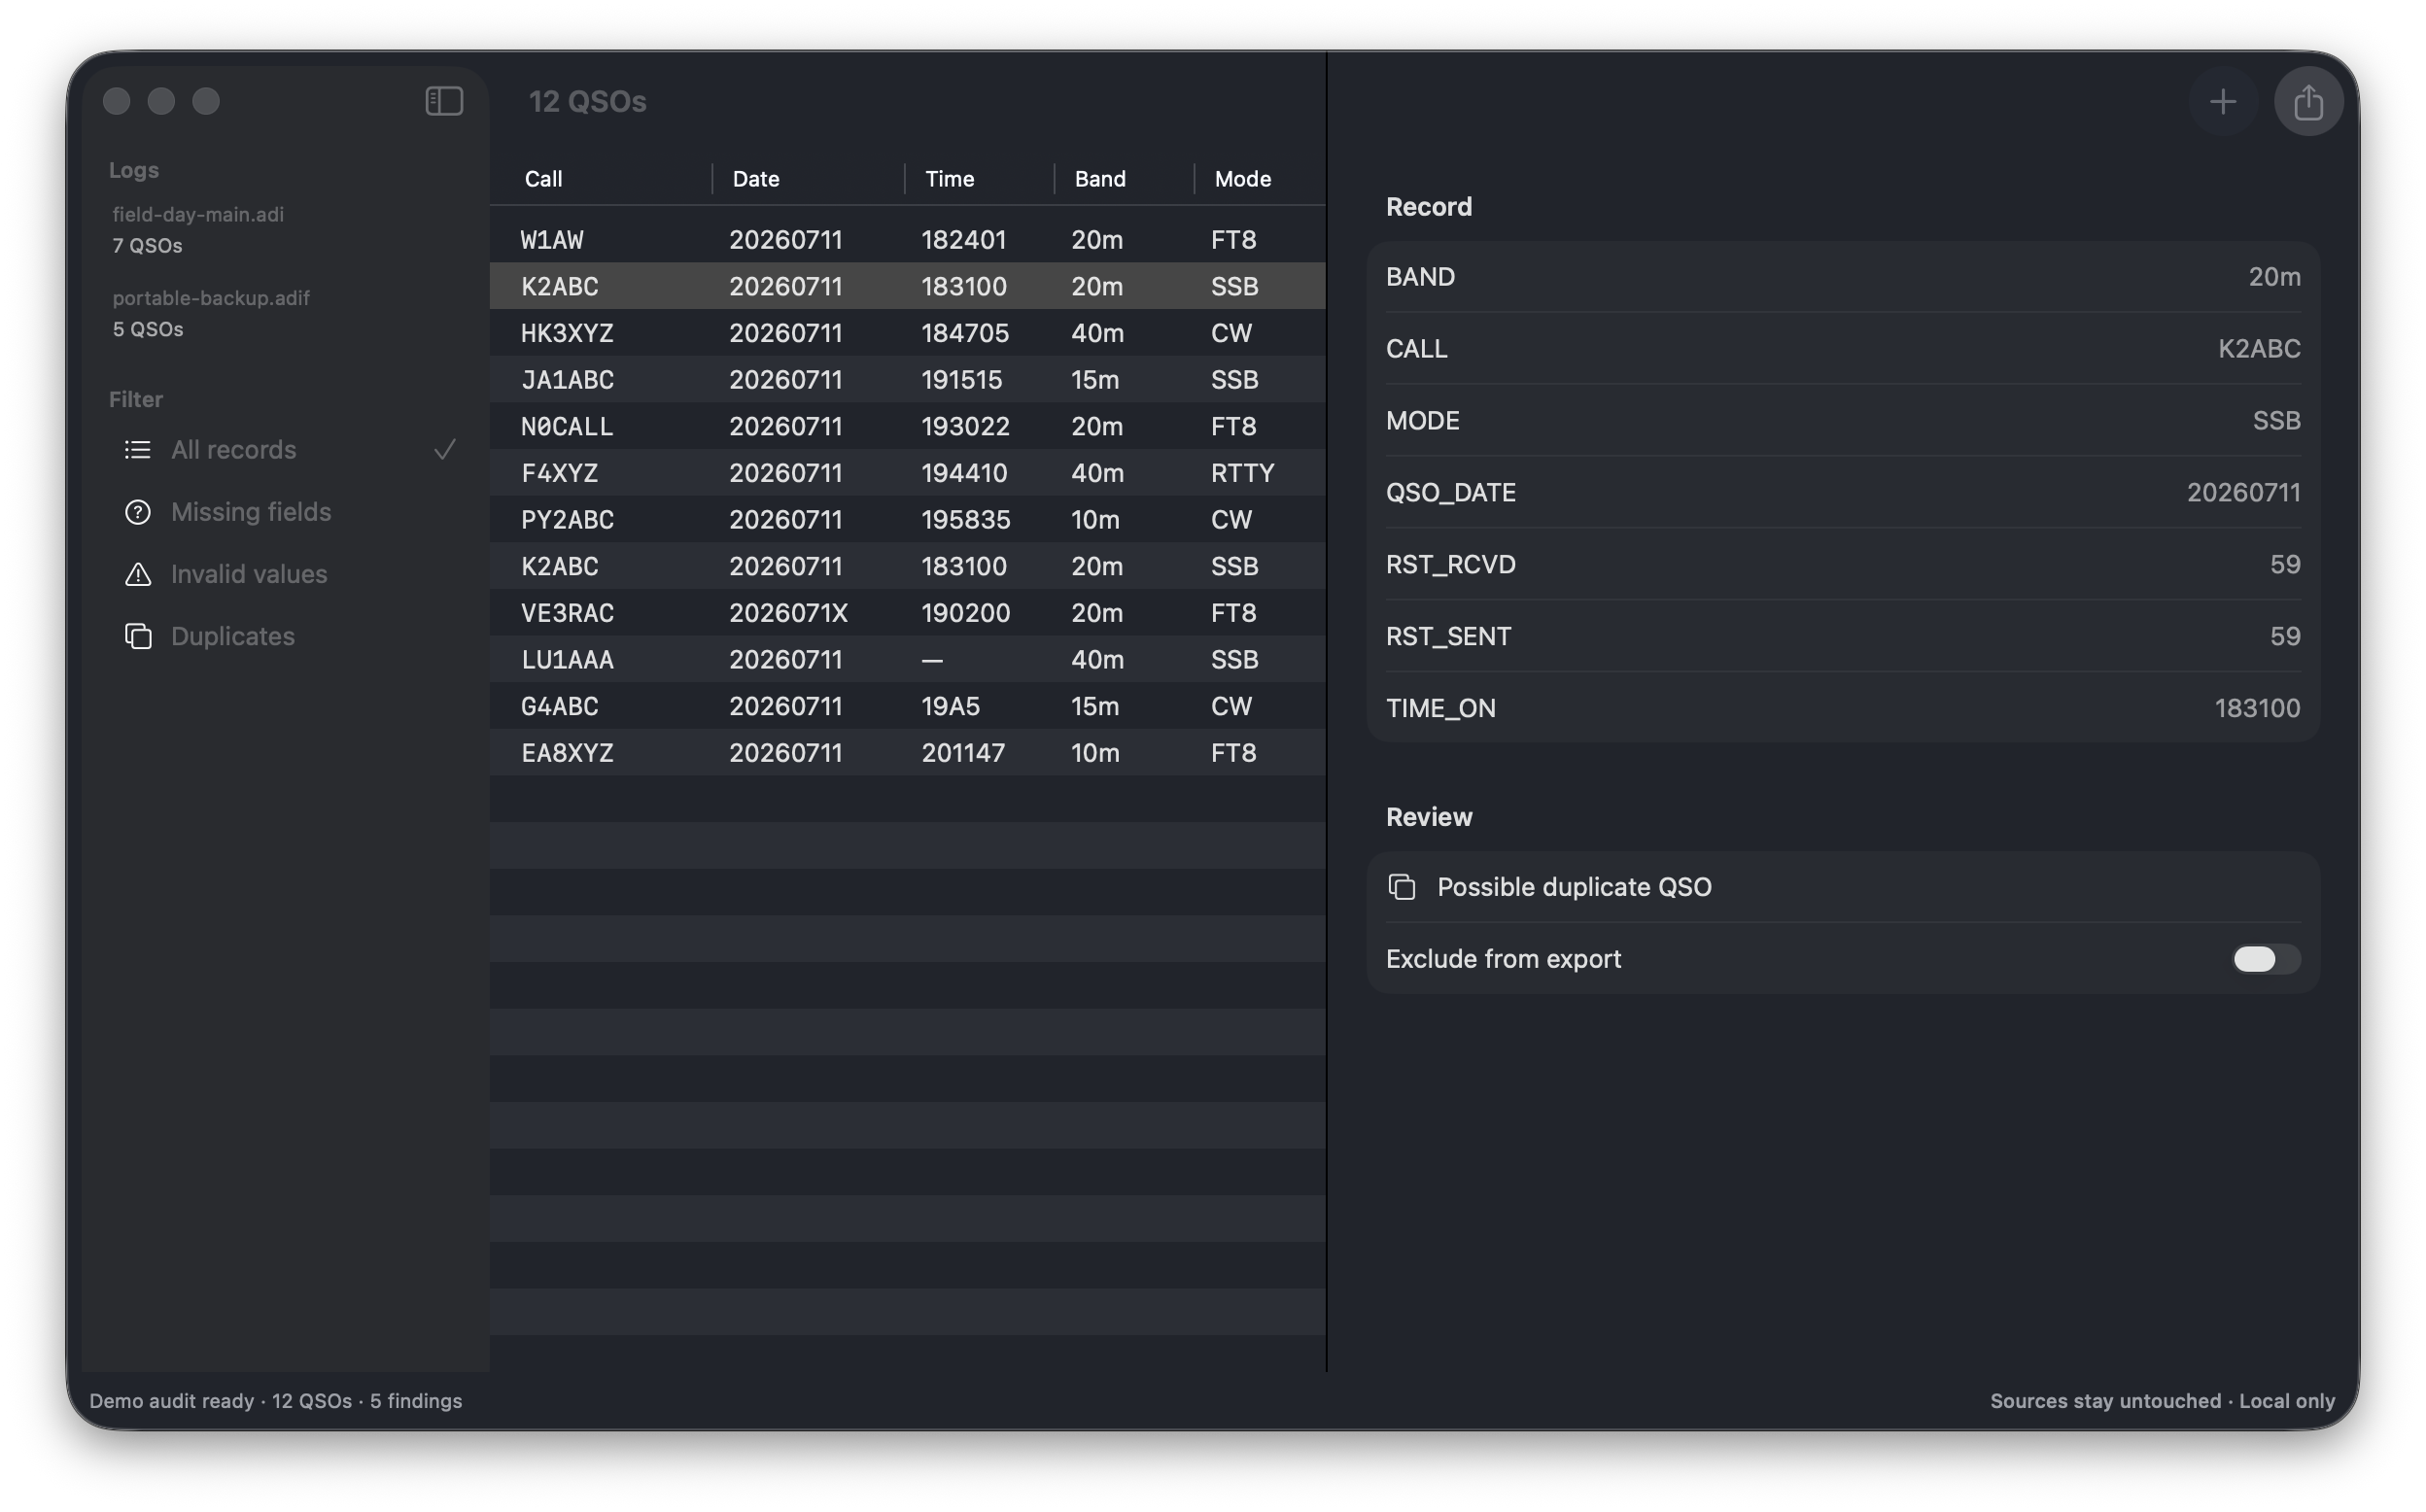Sort by the Mode column header
The width and height of the screenshot is (2426, 1512).
1242,179
